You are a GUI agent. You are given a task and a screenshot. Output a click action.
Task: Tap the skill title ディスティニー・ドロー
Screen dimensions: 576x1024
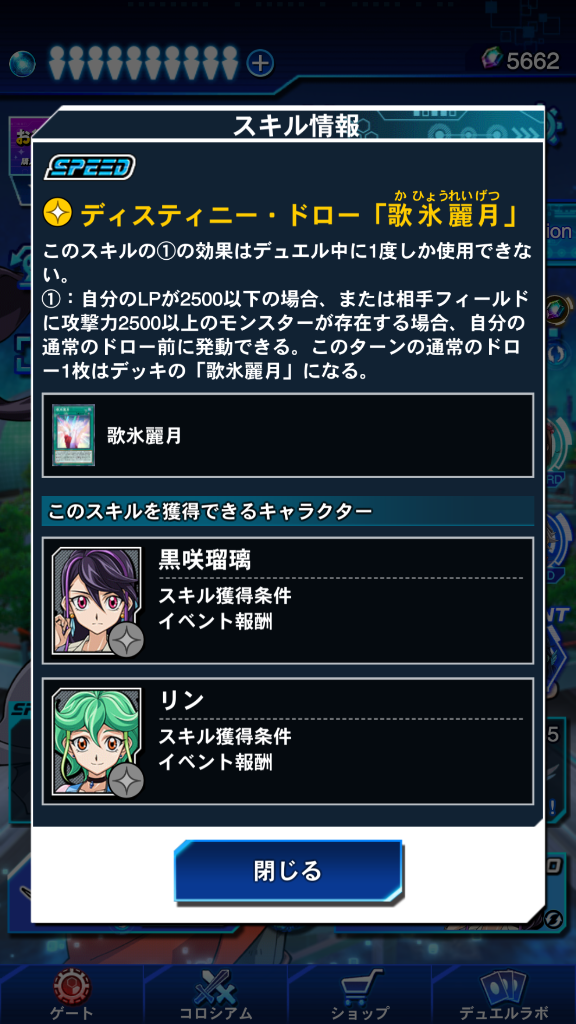tap(224, 215)
